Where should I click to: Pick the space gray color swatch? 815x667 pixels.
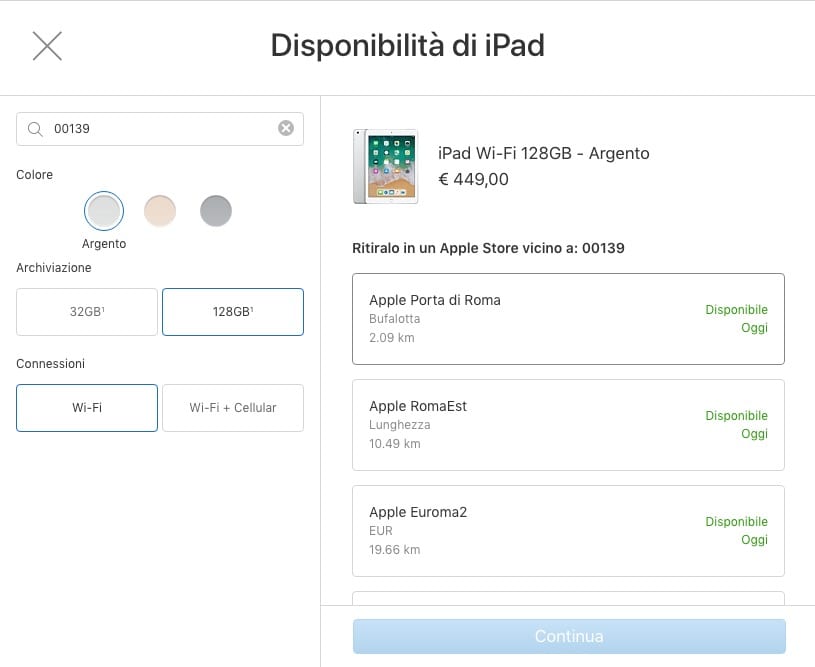(216, 211)
